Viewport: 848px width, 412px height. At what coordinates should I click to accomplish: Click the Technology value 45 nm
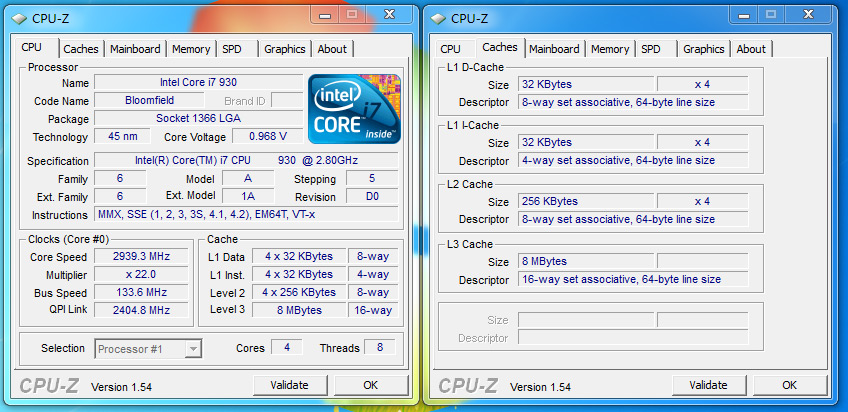click(123, 136)
